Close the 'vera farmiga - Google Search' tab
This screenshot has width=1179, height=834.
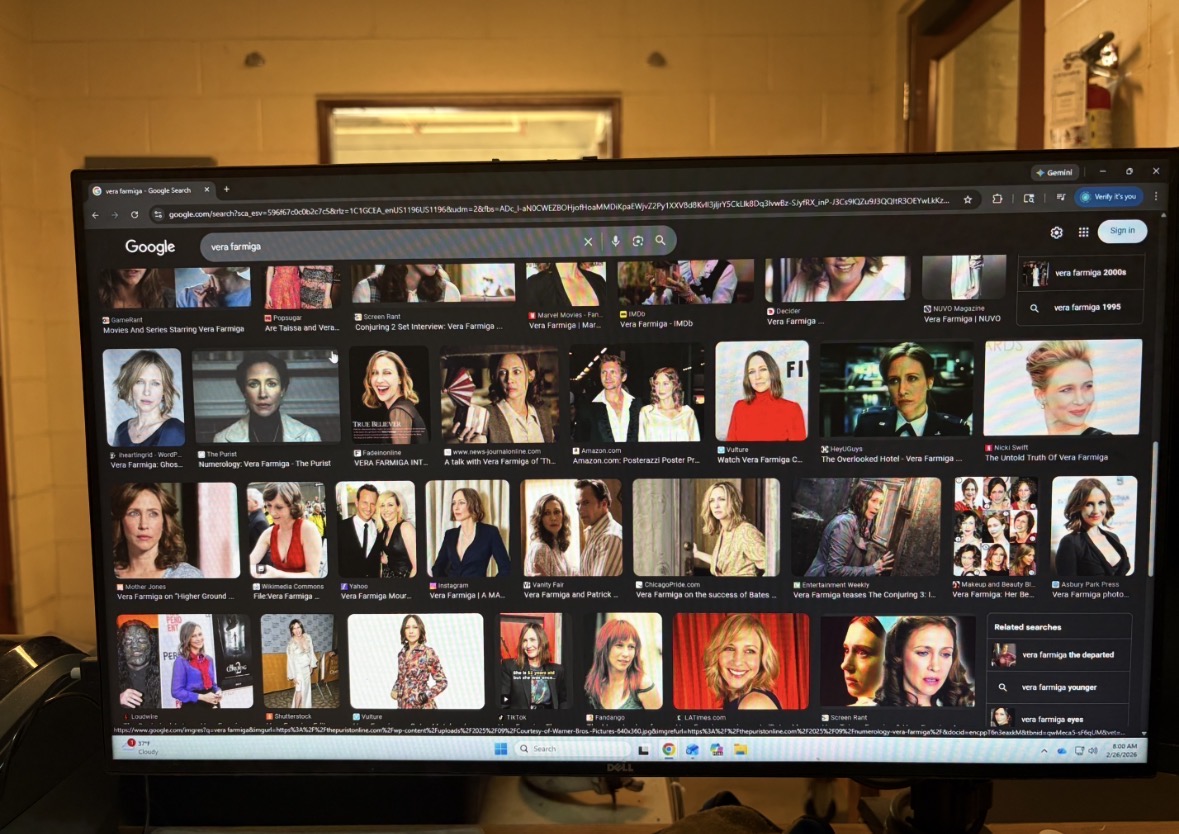[x=207, y=190]
